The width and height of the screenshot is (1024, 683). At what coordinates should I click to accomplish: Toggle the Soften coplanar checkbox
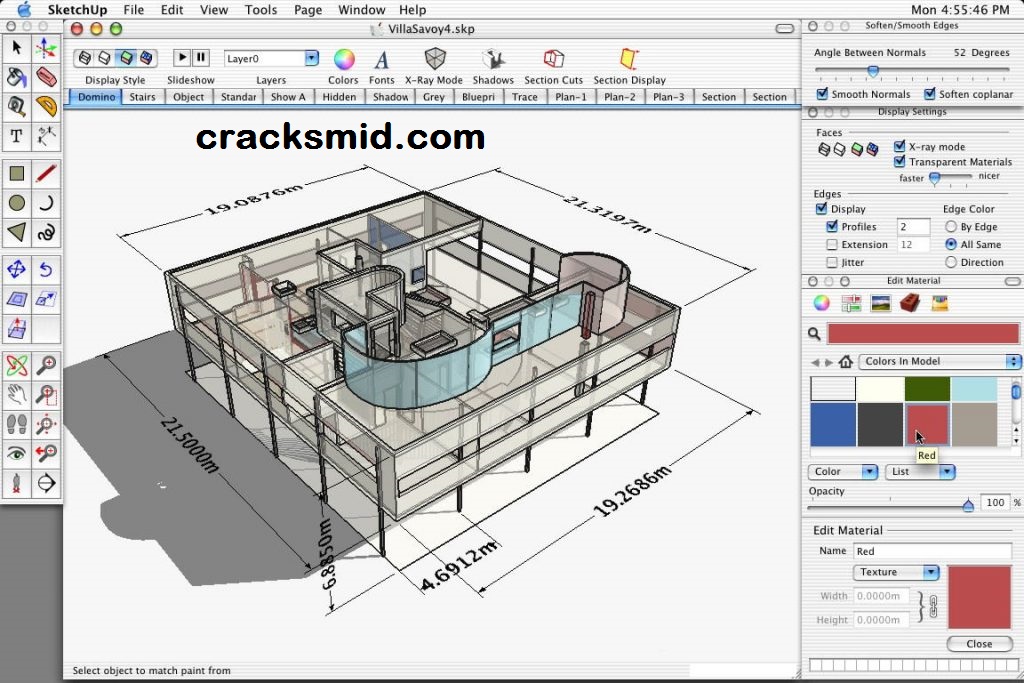click(930, 94)
